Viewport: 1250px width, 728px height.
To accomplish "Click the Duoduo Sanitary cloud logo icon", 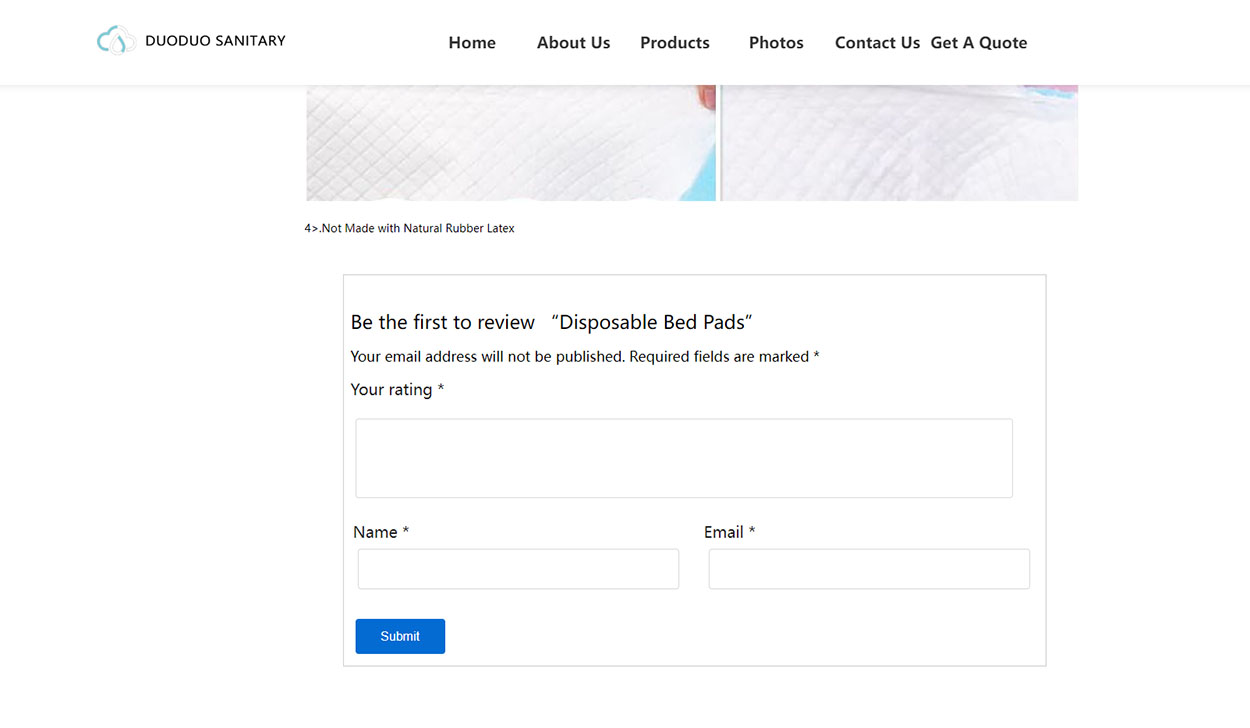I will click(x=116, y=40).
